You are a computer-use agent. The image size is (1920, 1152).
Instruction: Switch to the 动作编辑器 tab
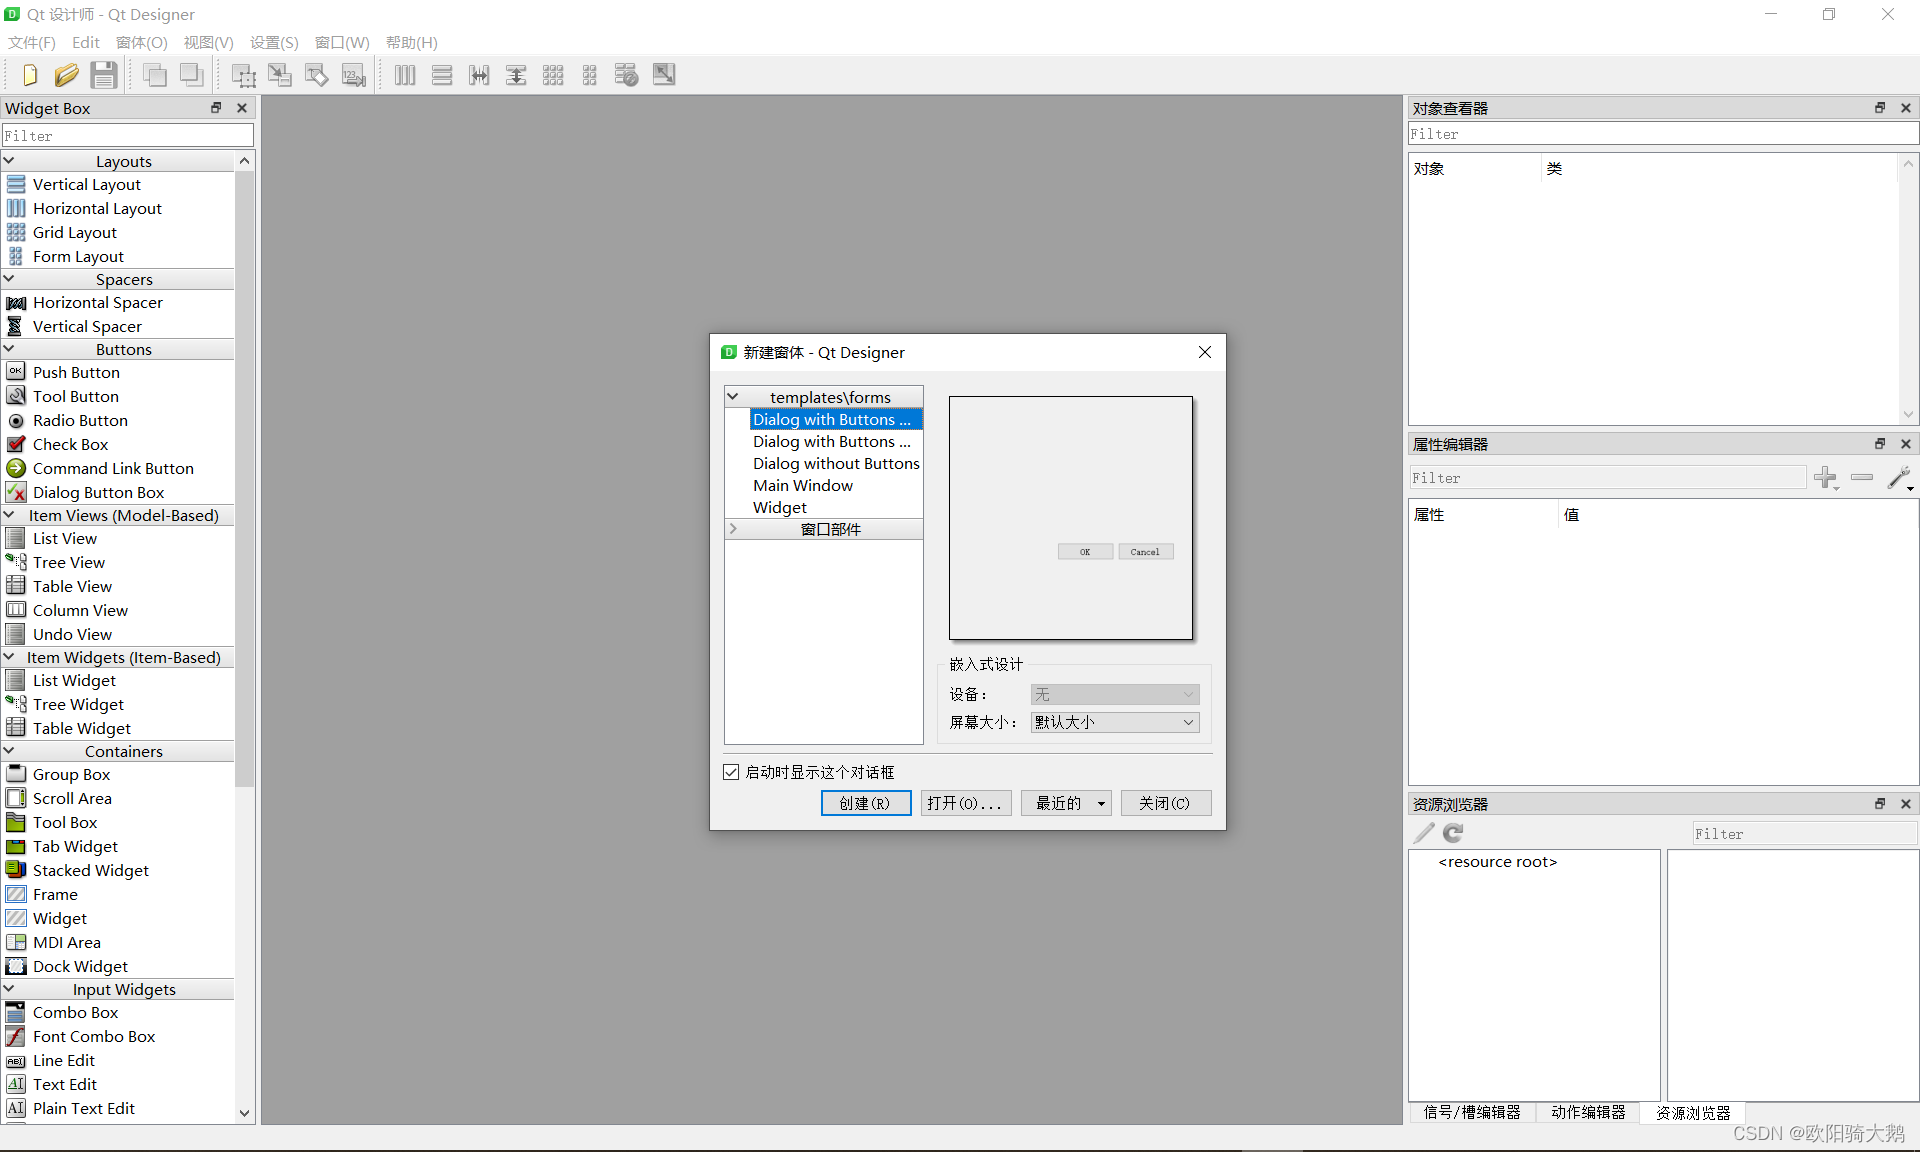tap(1588, 1112)
